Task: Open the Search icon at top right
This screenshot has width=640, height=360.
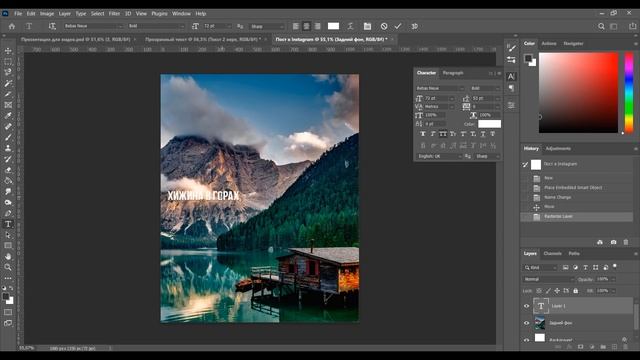Action: [x=601, y=26]
